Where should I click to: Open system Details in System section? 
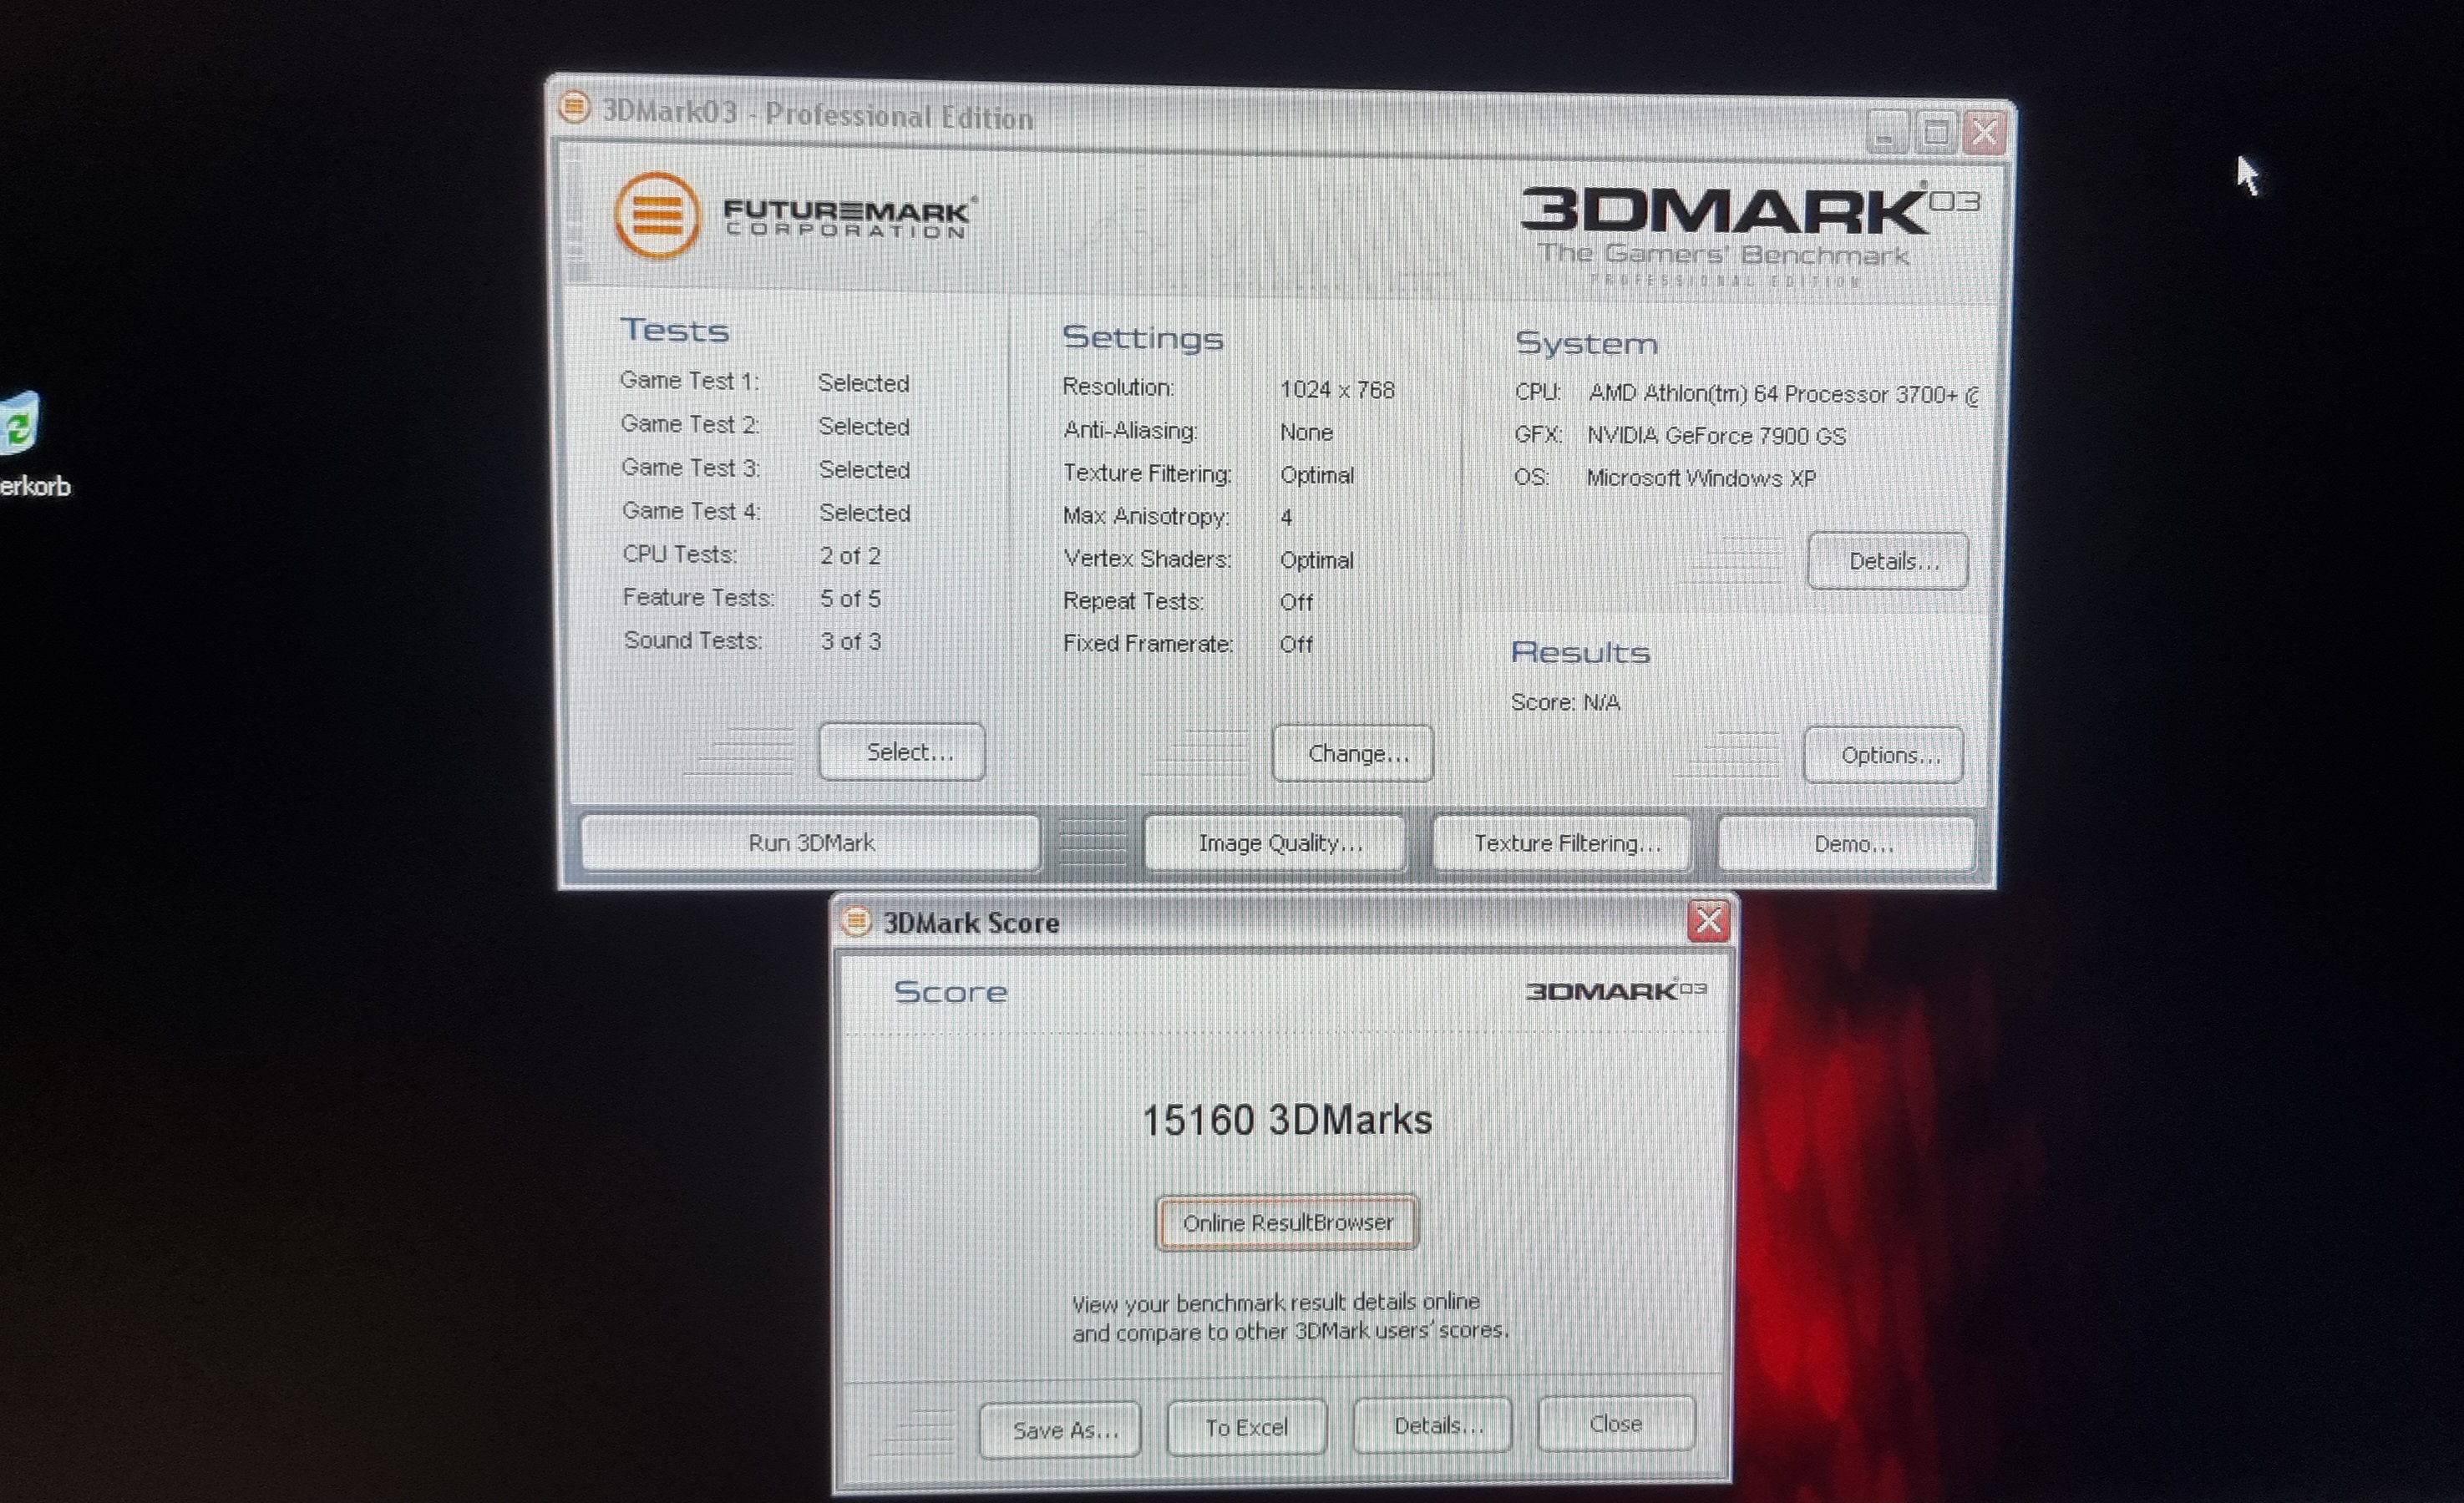(1888, 561)
